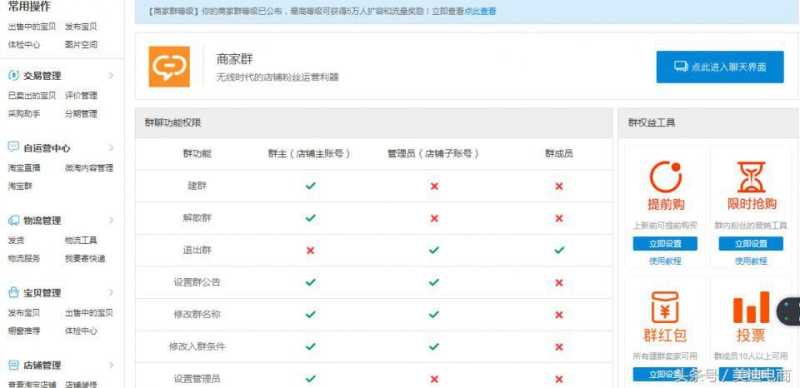Open 发布宝贝 under 宝贝管理
Image resolution: width=800 pixels, height=388 pixels.
24,312
